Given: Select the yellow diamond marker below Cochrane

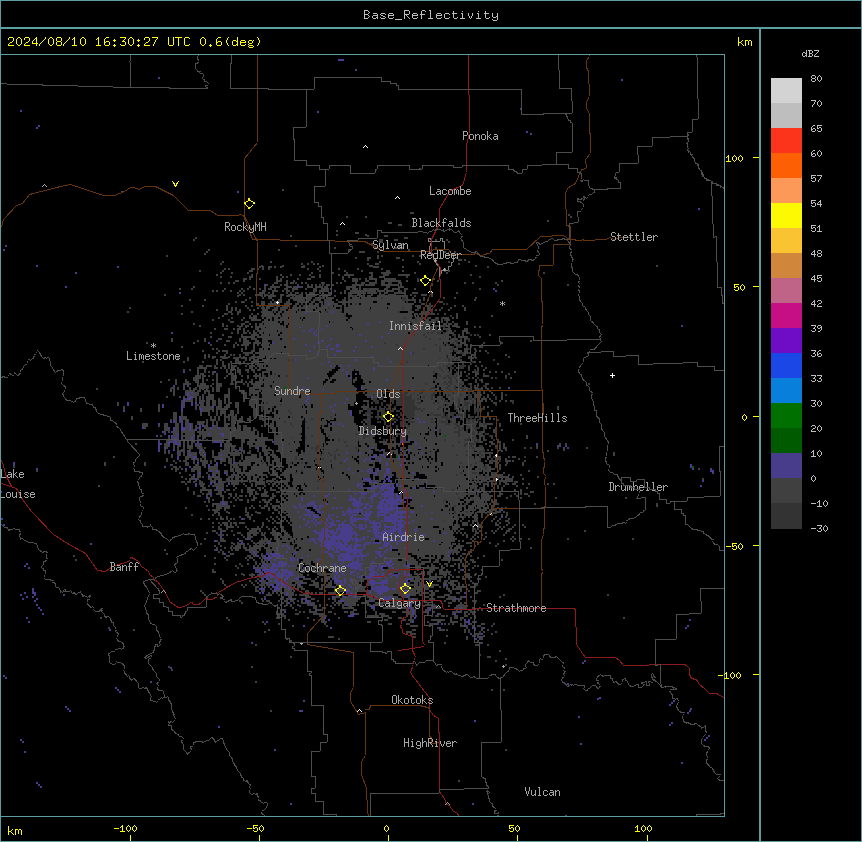Looking at the screenshot, I should [340, 590].
